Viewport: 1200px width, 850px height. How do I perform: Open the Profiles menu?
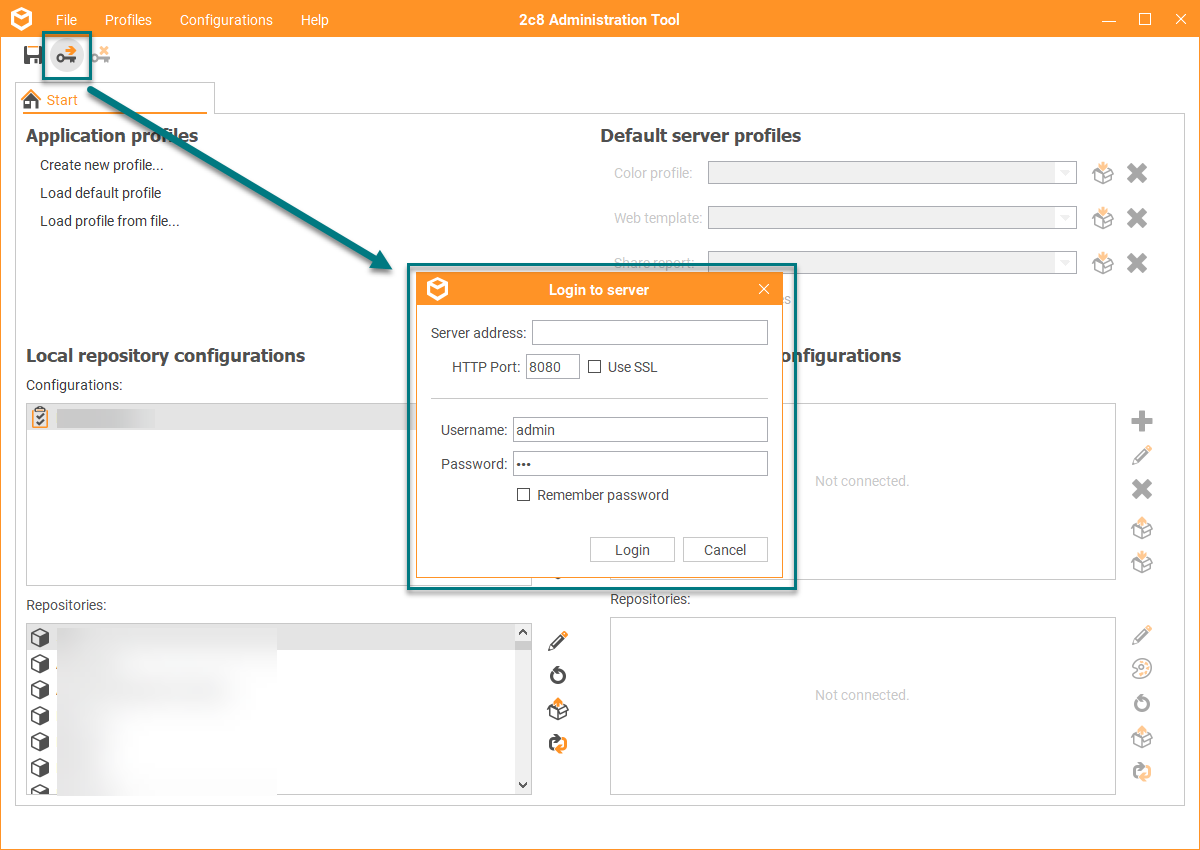point(128,20)
